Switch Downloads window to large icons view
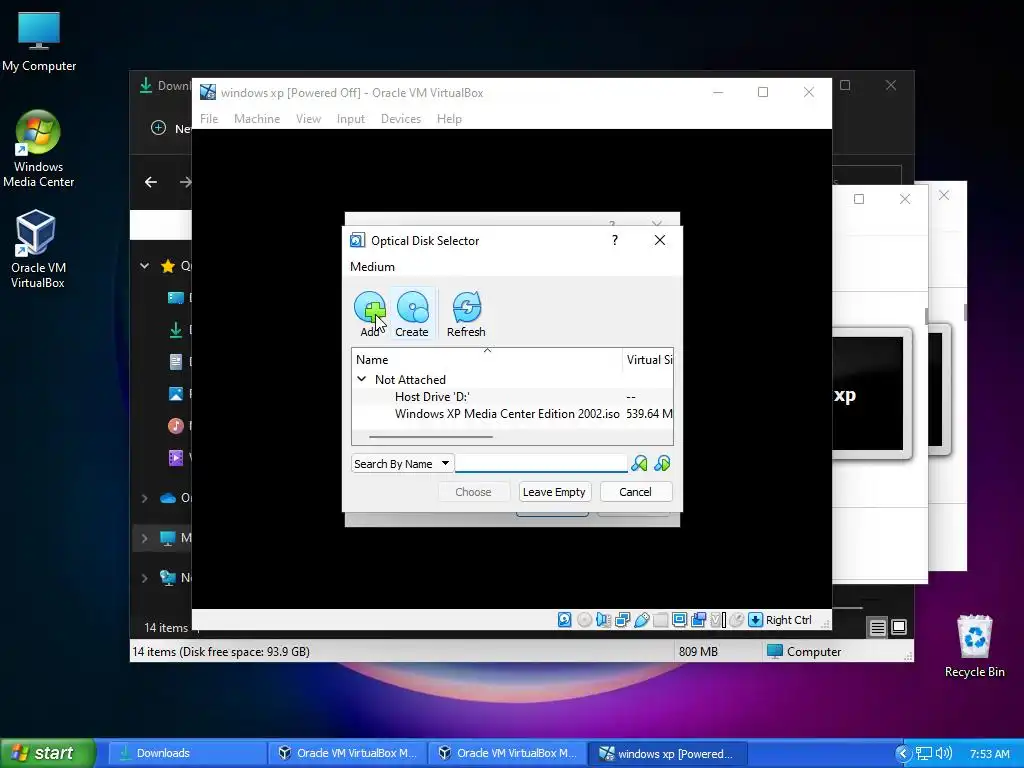 click(899, 628)
